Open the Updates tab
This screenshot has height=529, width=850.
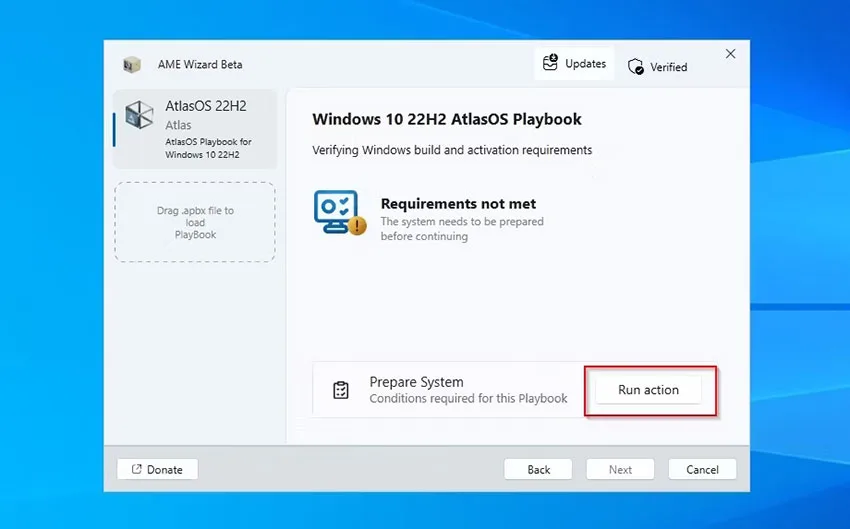pyautogui.click(x=574, y=63)
